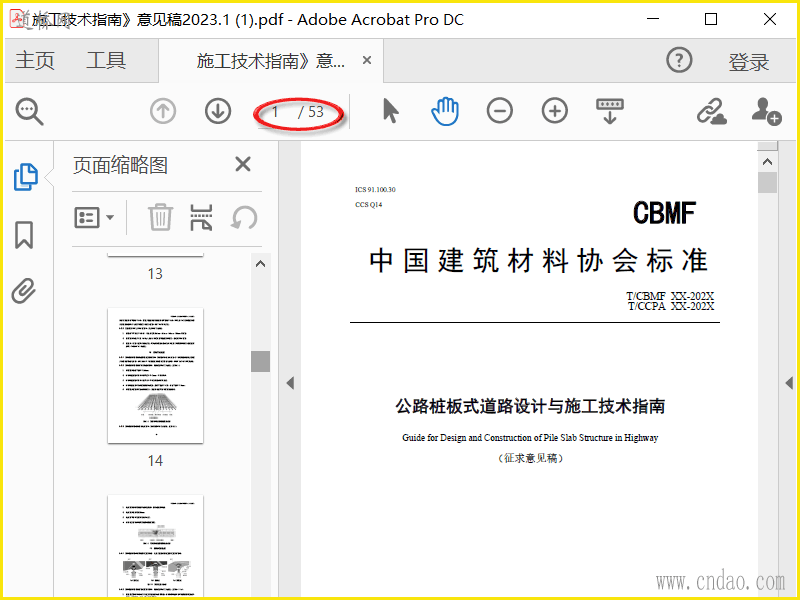Click the CBMF heading in document
Viewport: 800px width, 600px height.
point(664,213)
